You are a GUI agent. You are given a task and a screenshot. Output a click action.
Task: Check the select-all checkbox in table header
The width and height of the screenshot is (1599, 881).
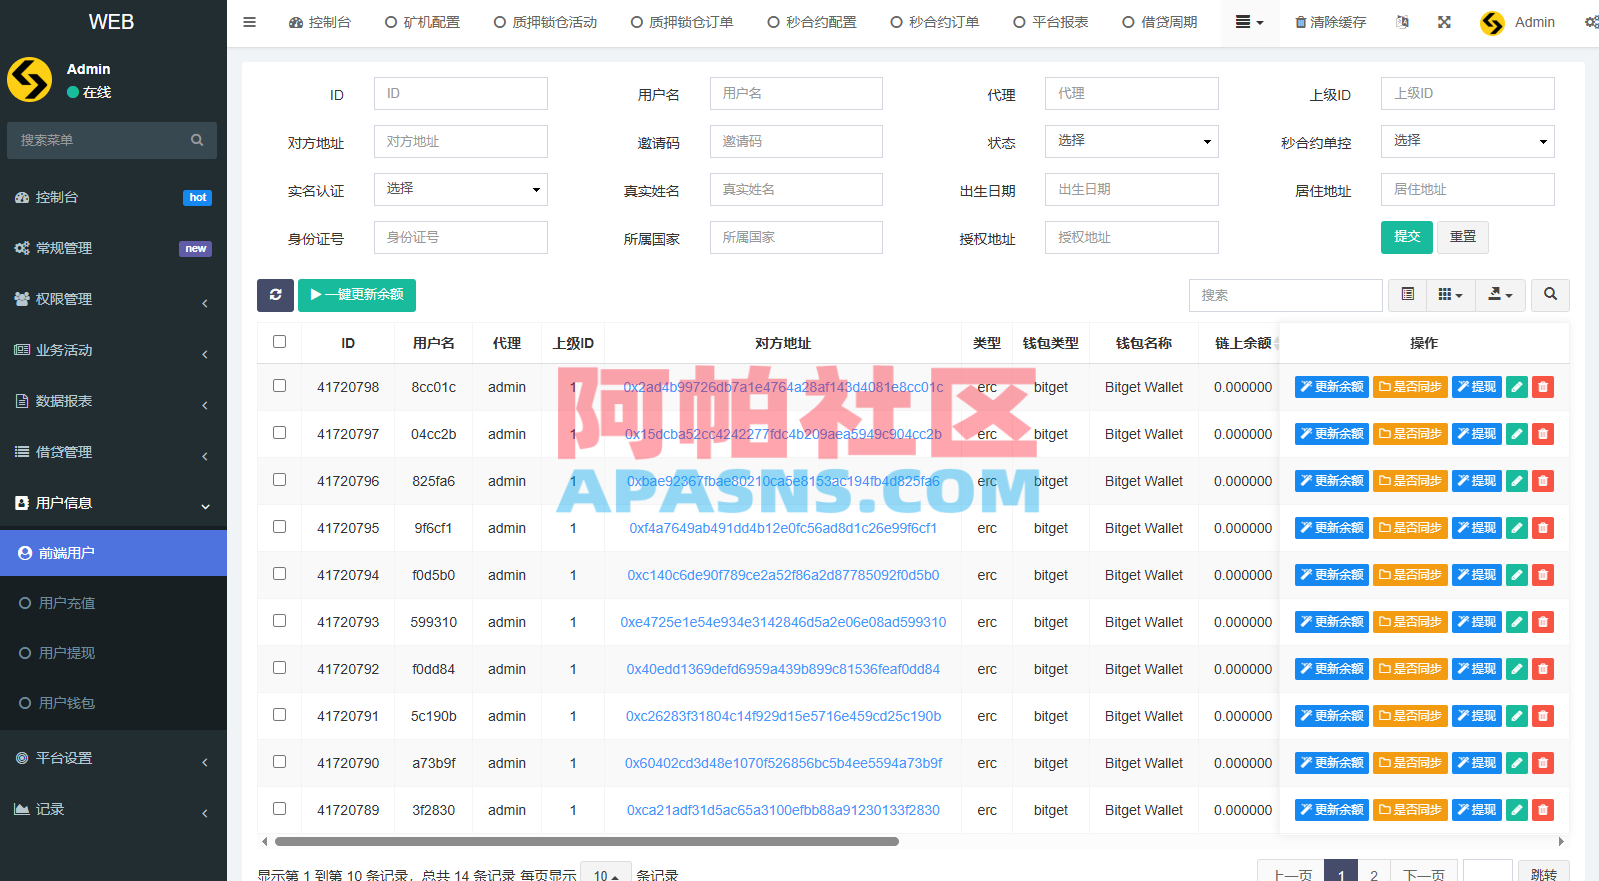[x=280, y=342]
